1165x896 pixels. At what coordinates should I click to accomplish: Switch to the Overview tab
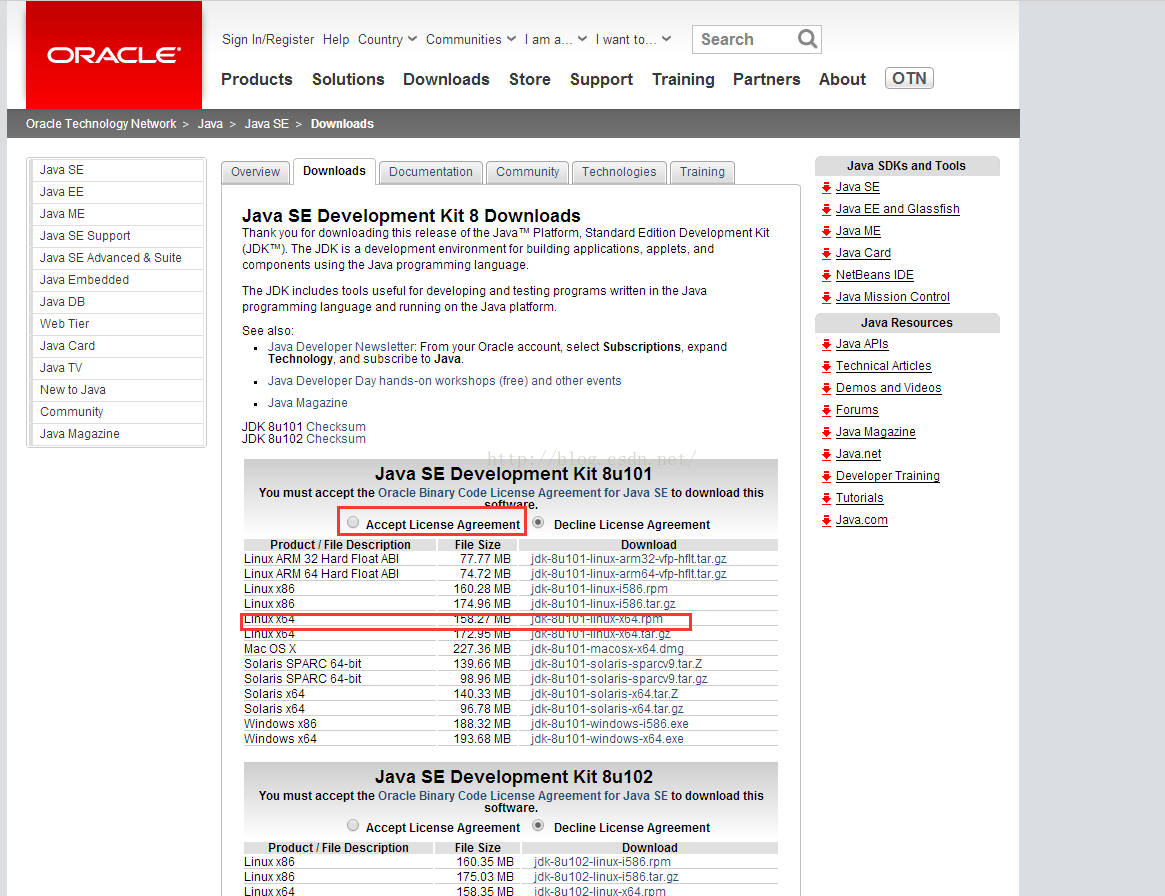tap(256, 172)
